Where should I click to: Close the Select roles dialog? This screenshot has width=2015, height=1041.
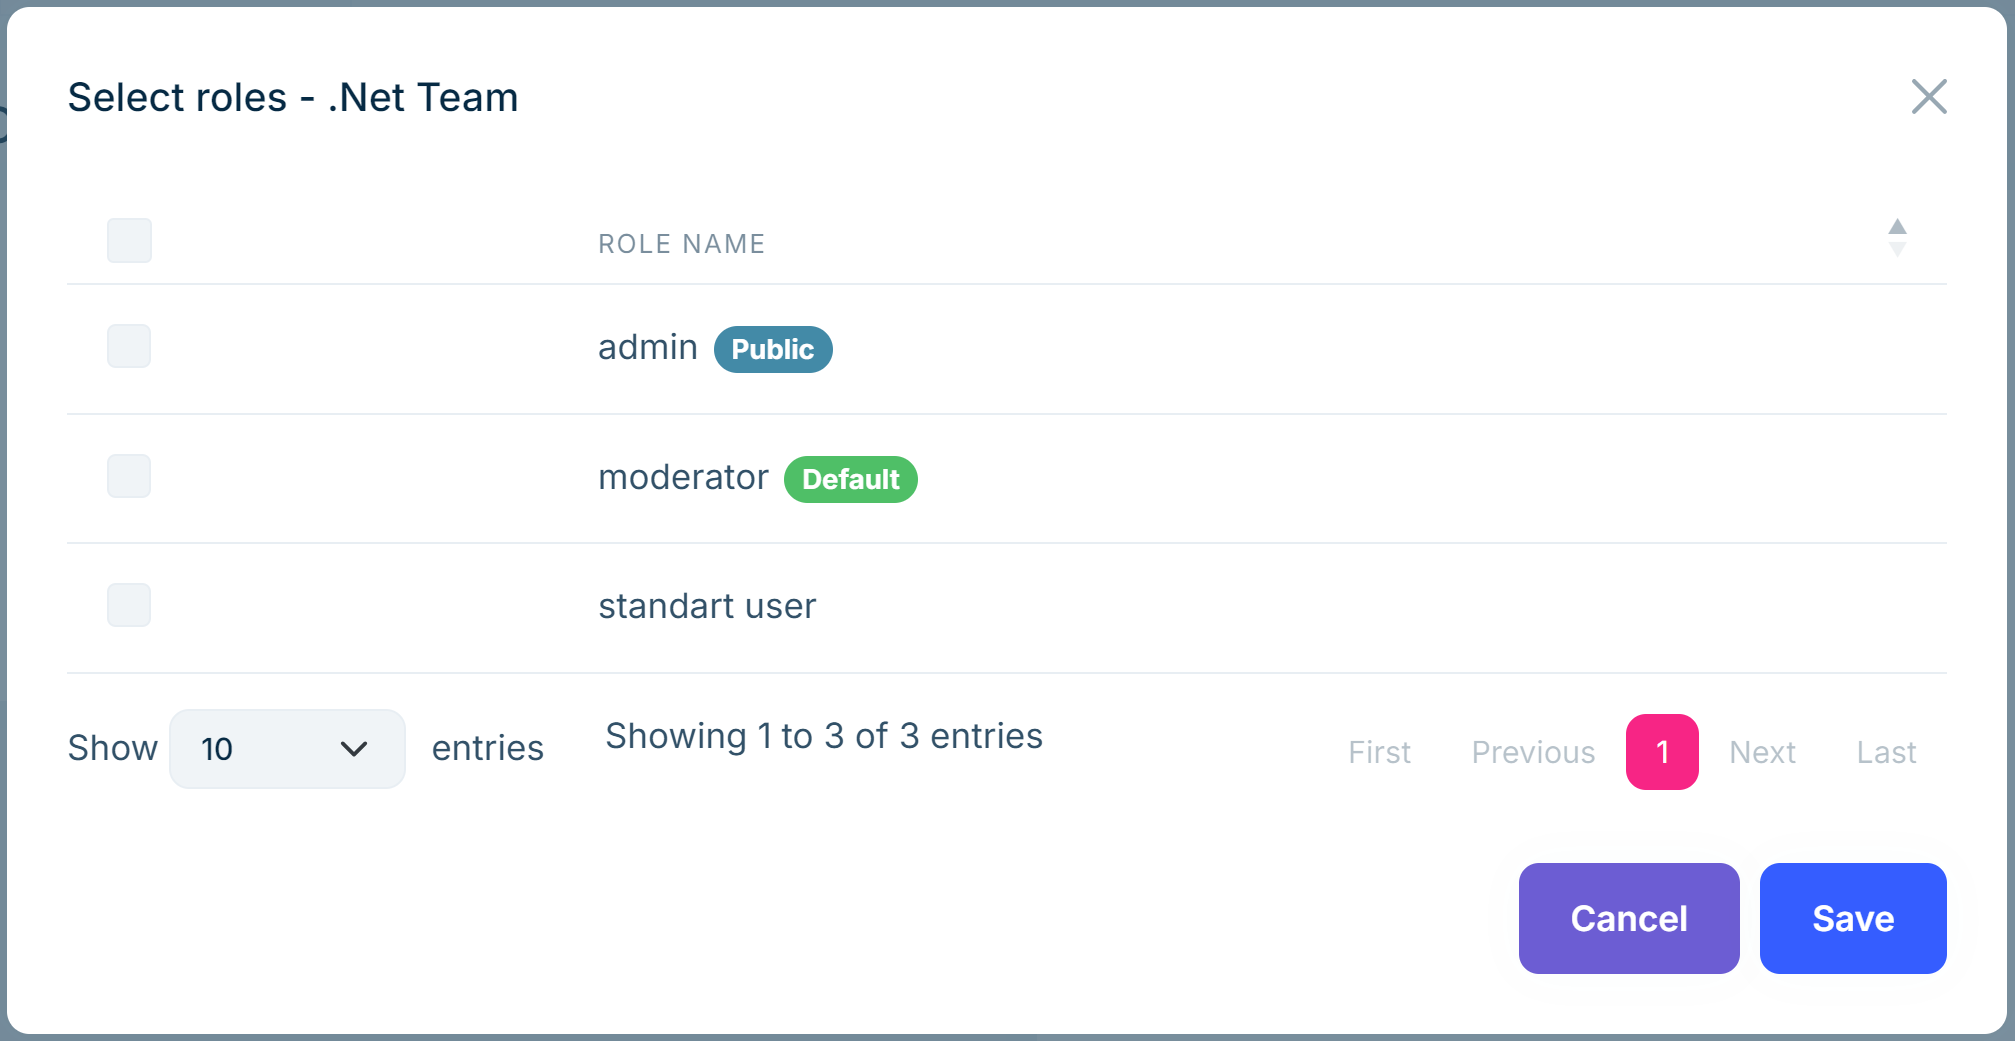(1930, 97)
